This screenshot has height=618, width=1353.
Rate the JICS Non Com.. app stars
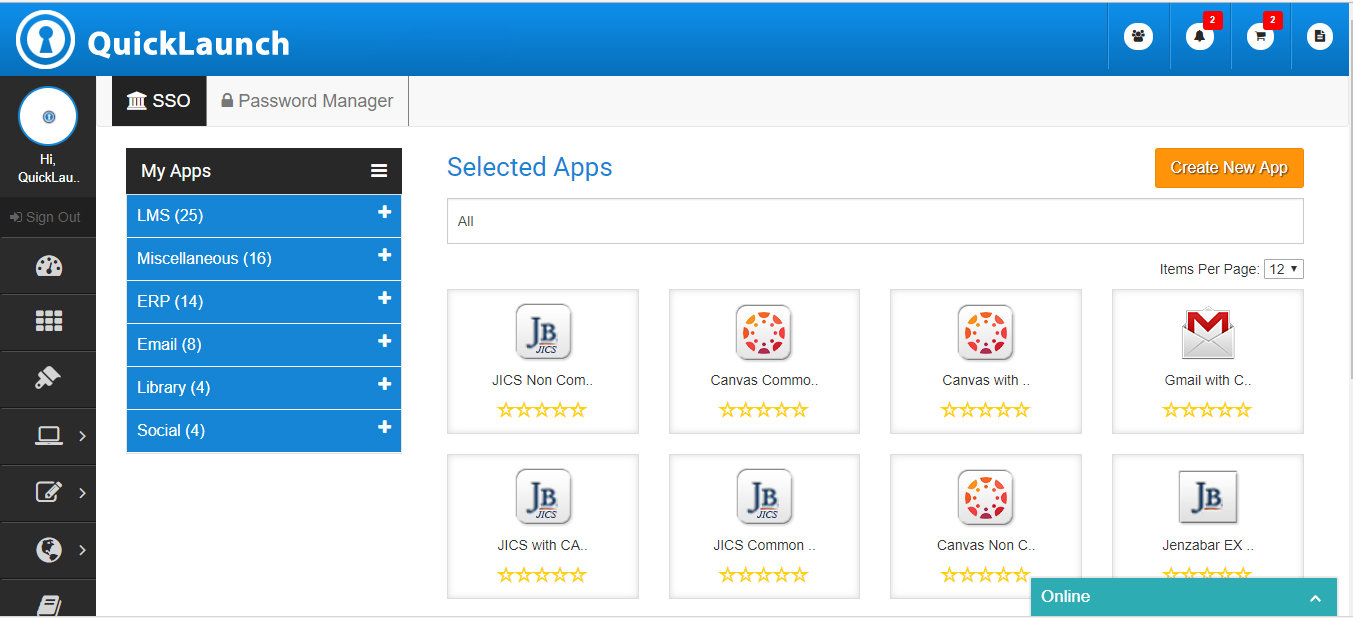[542, 410]
